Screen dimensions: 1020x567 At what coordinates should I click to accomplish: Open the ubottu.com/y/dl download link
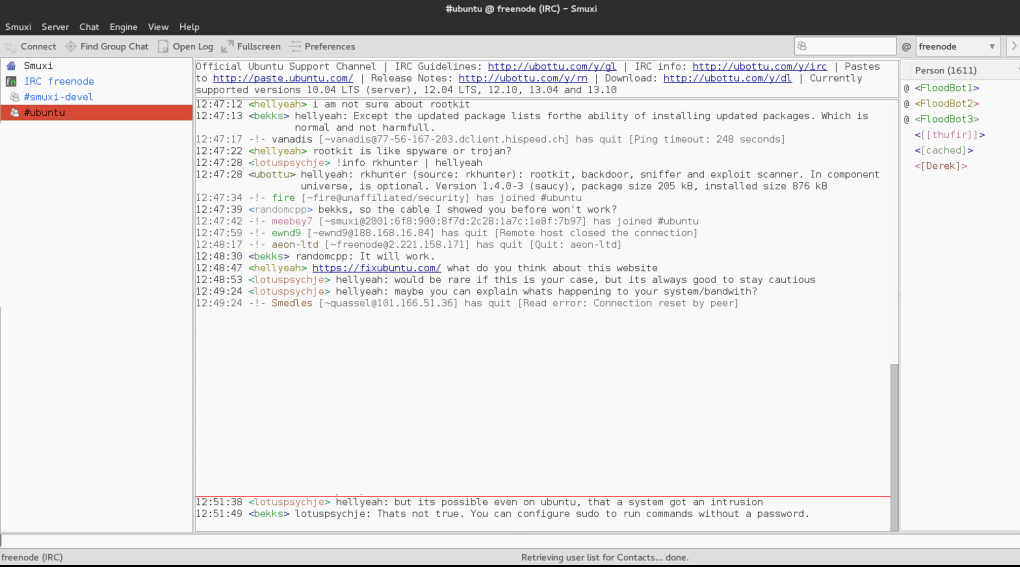[x=727, y=78]
